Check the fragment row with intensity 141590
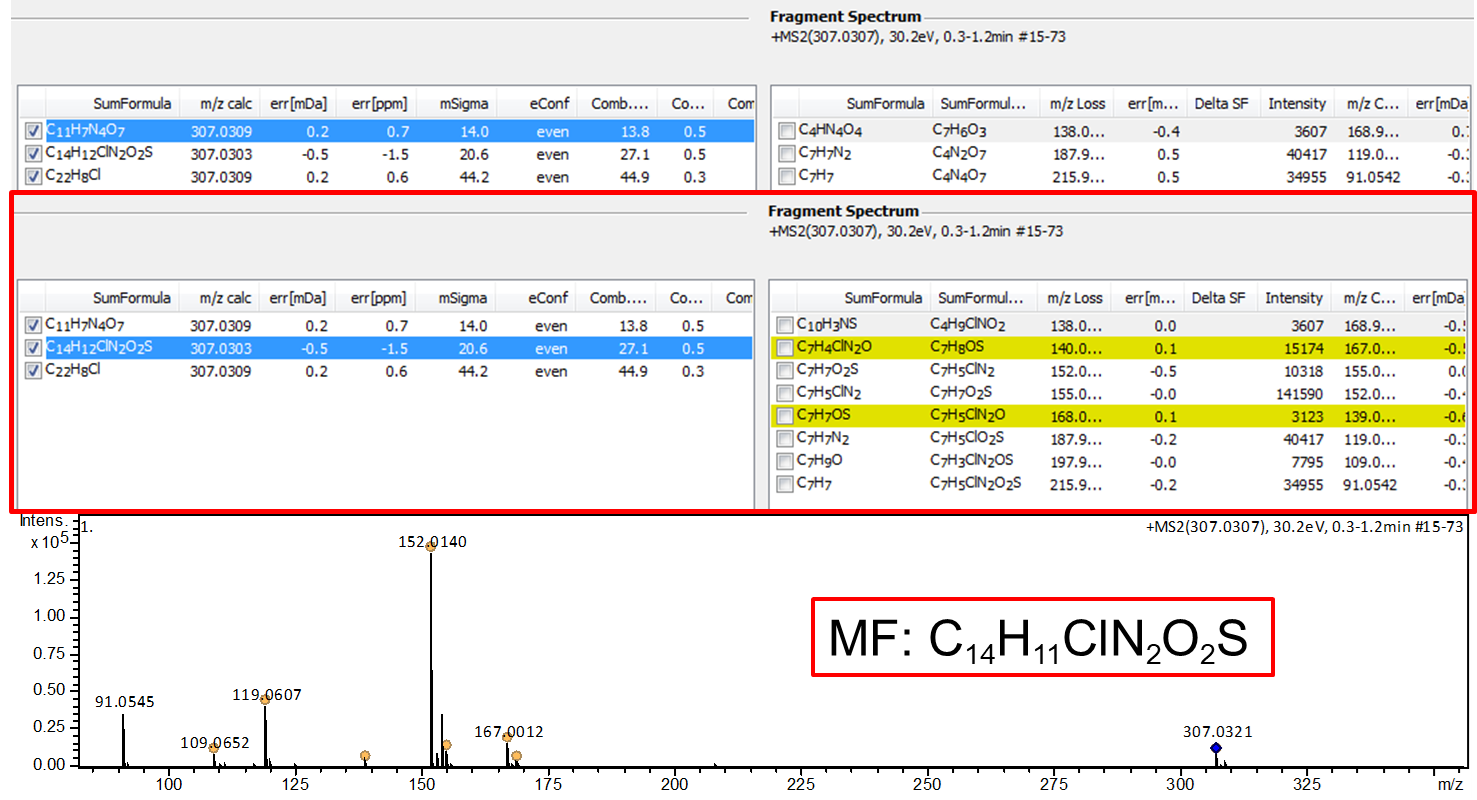 click(x=785, y=393)
